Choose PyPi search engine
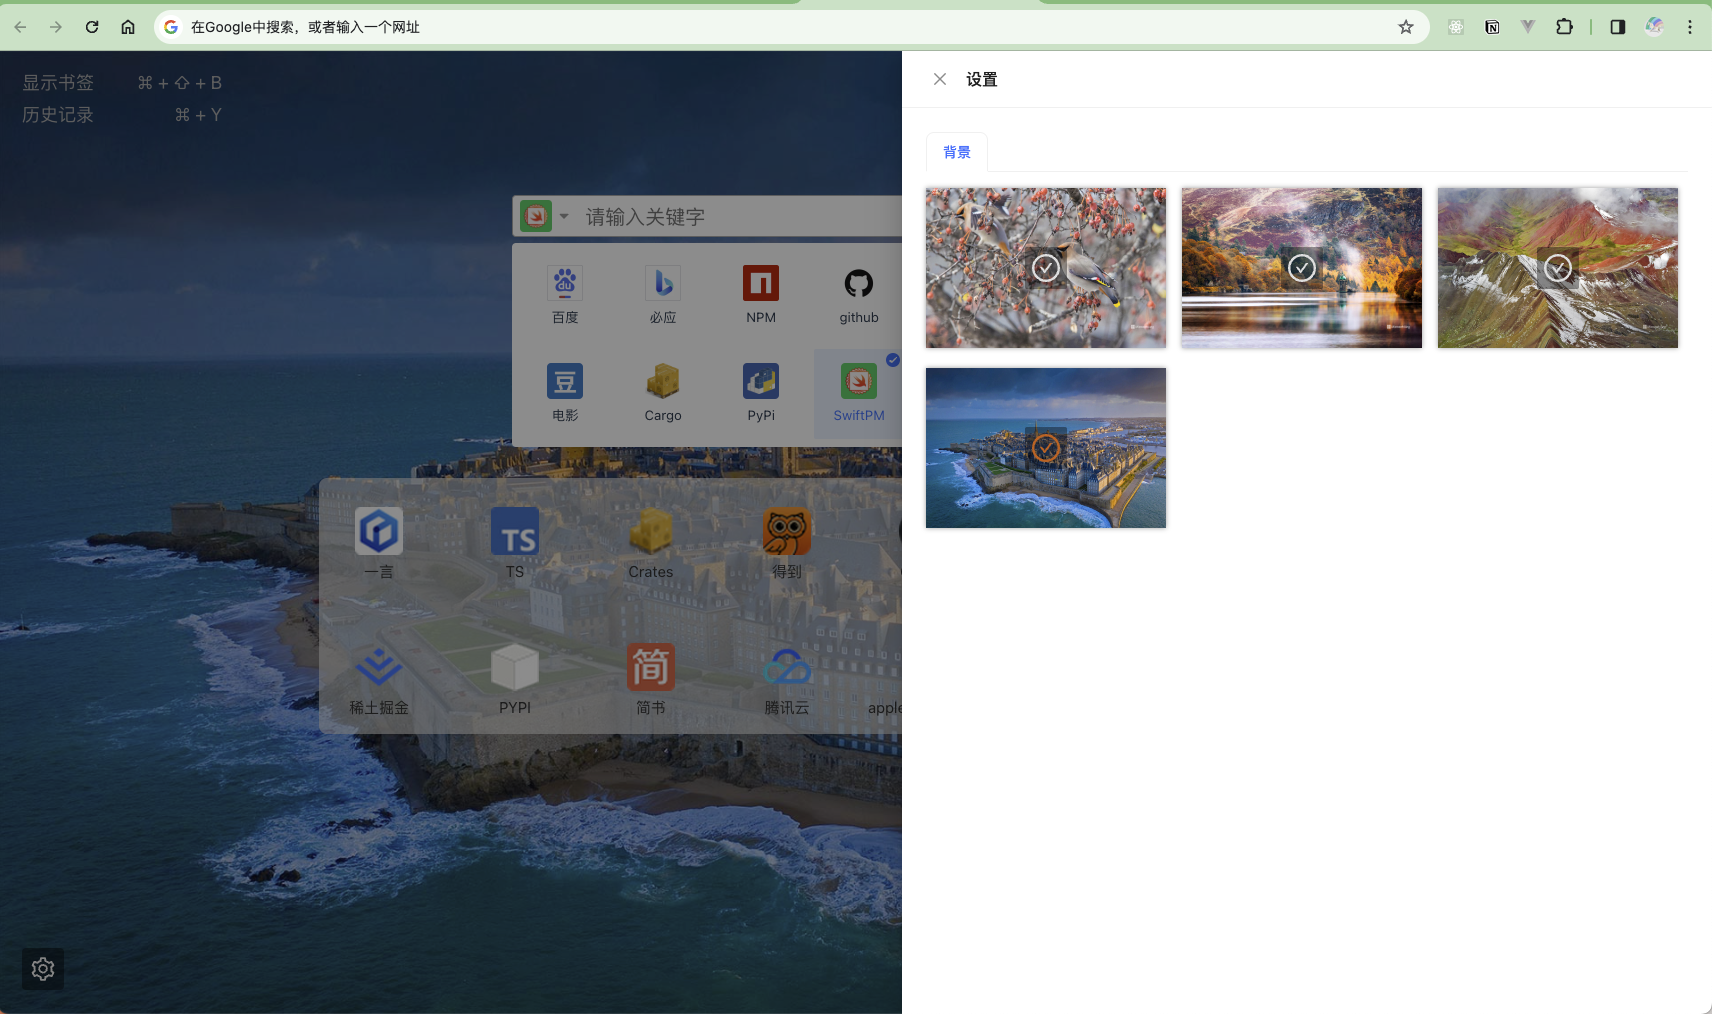This screenshot has width=1712, height=1014. pos(761,393)
